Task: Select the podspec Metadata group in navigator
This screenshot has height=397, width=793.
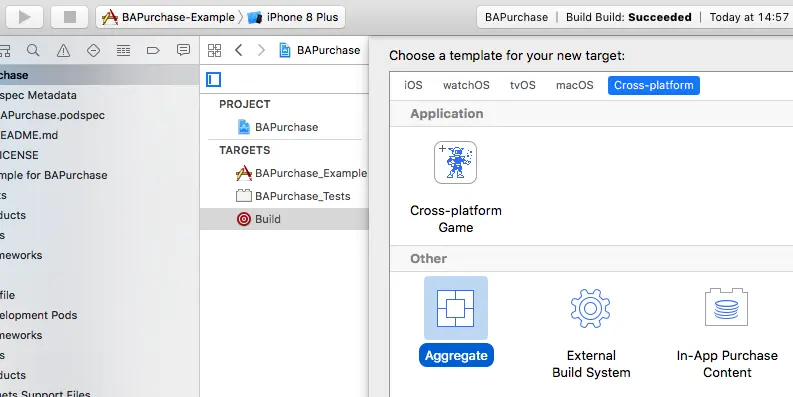Action: 38,95
